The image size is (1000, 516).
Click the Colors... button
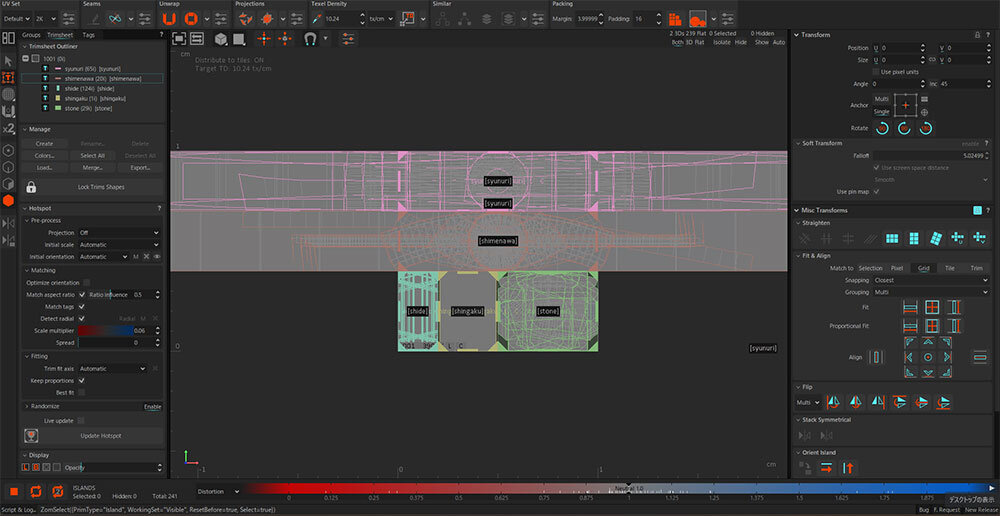pyautogui.click(x=45, y=156)
